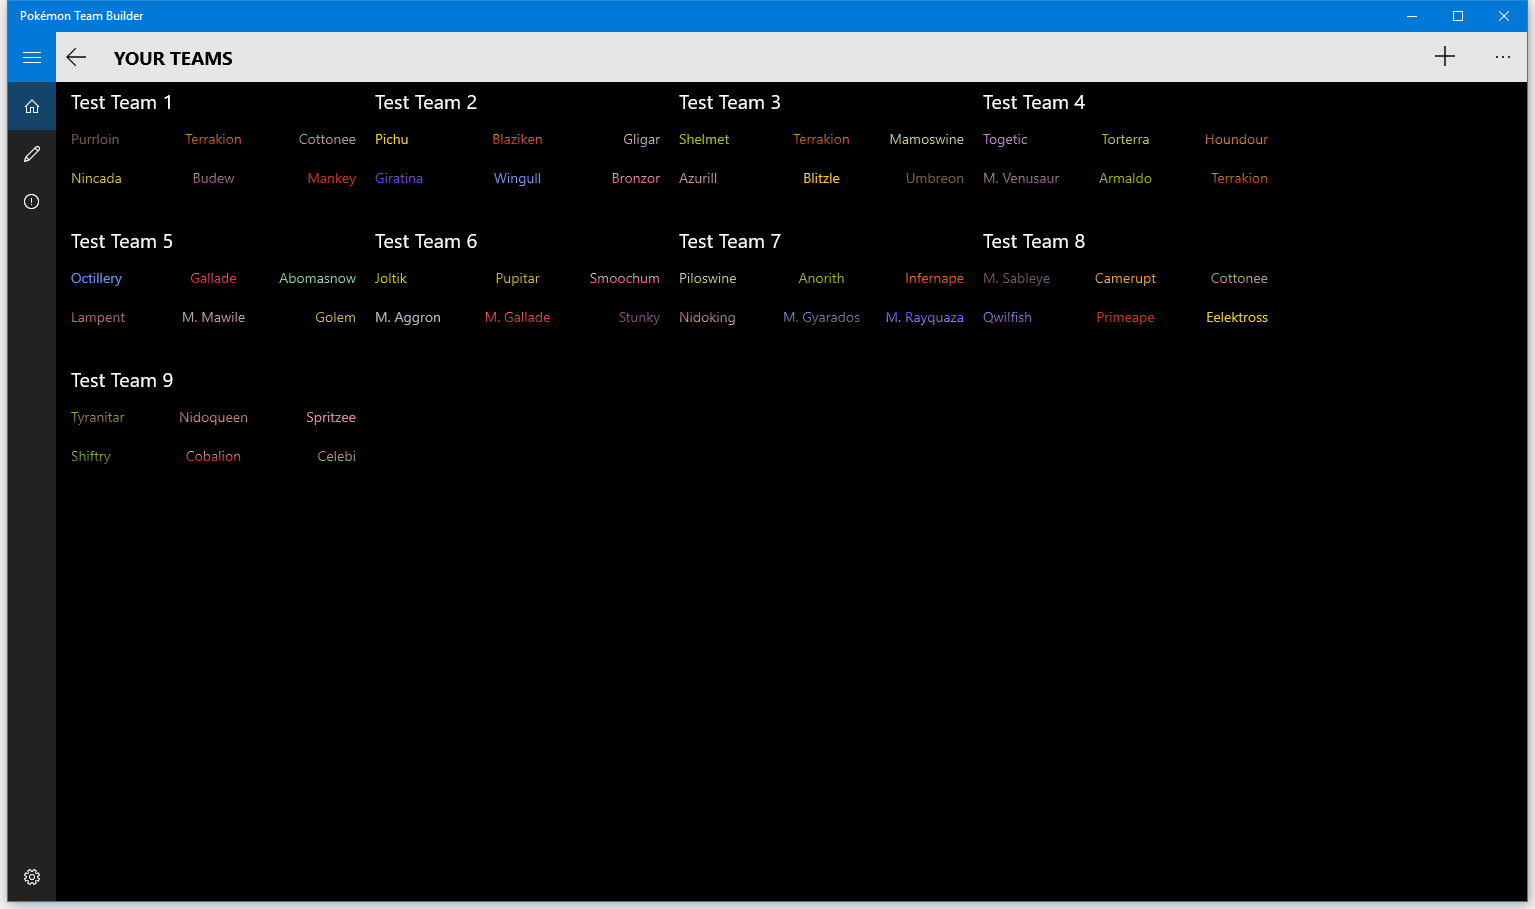Select Infernape in Test Team 7
Viewport: 1535px width, 909px height.
(x=934, y=278)
